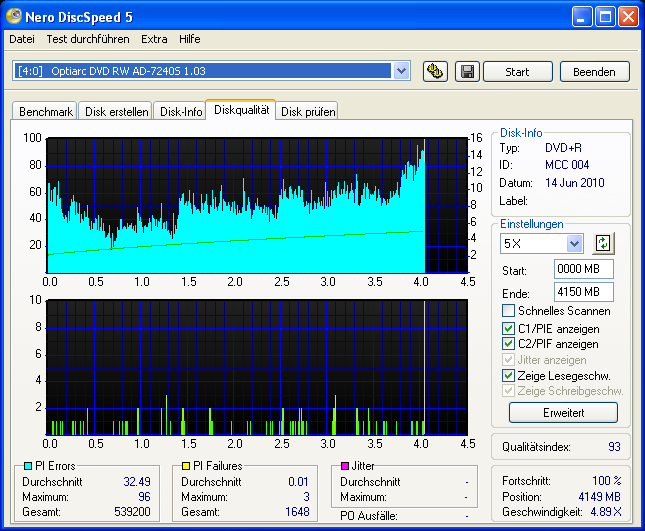Maximize the Nero DiscSpeed window
The height and width of the screenshot is (531, 645).
pos(605,17)
